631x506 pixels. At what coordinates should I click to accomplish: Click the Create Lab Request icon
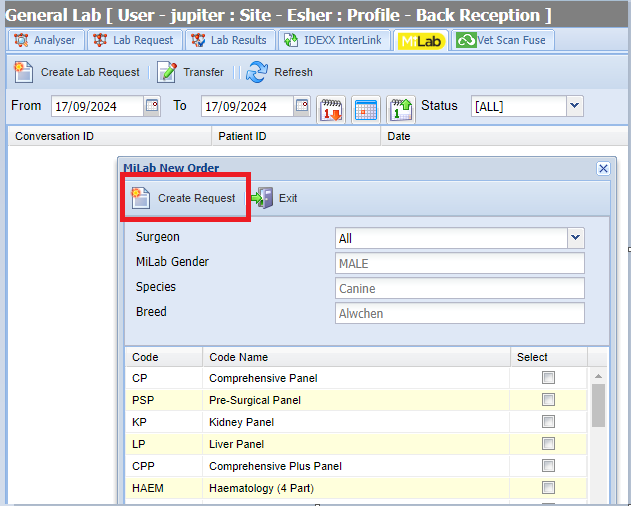click(x=23, y=72)
